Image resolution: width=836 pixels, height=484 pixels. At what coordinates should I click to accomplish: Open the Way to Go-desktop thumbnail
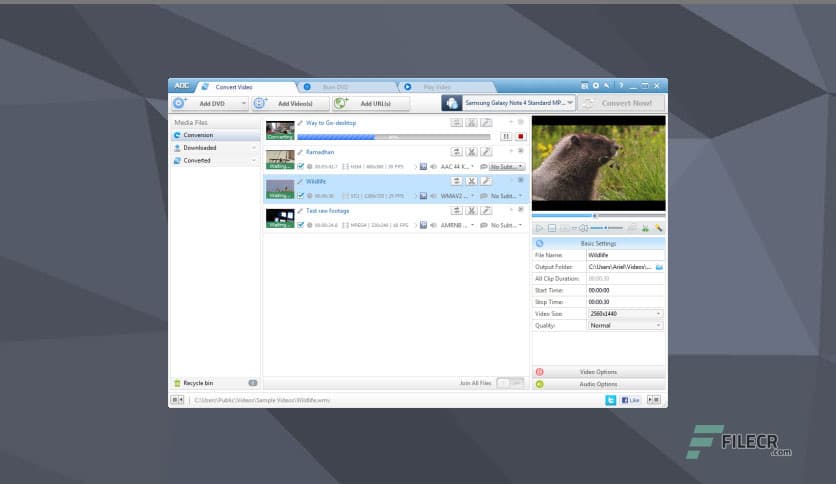[x=280, y=130]
